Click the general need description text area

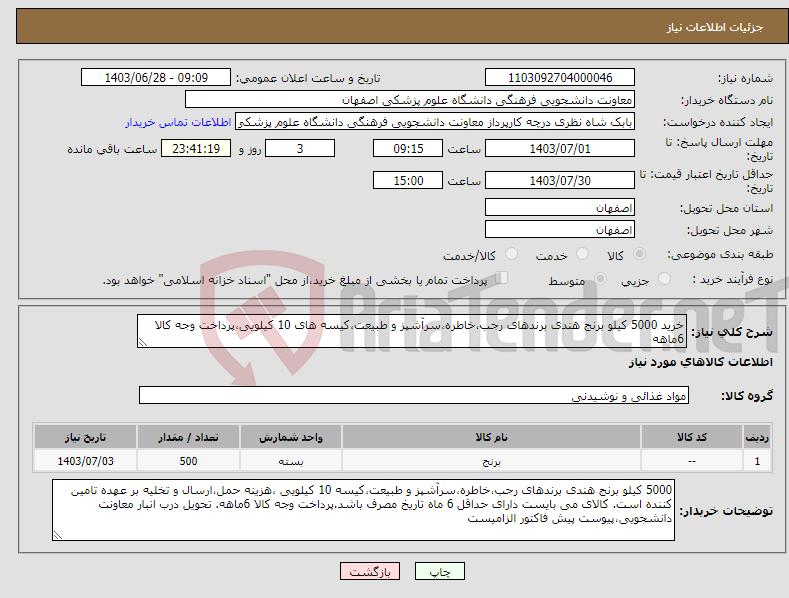point(412,331)
